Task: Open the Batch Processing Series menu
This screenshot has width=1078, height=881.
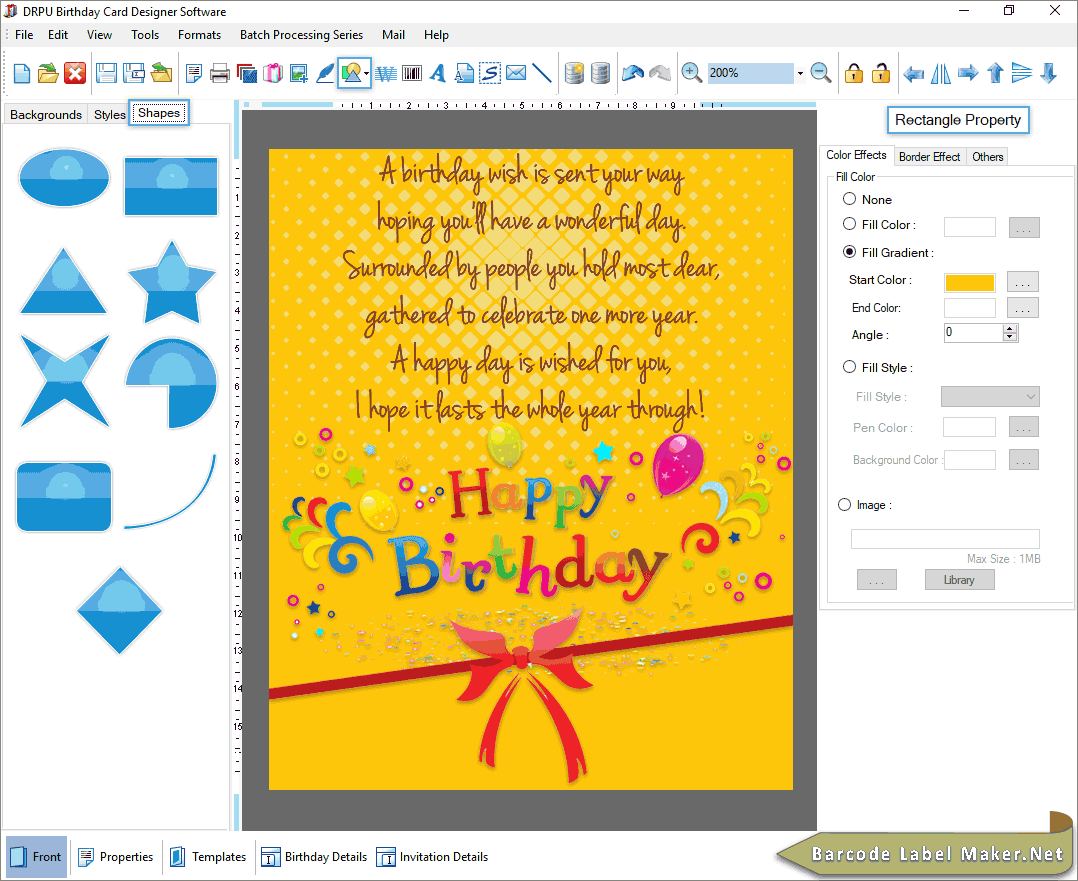Action: click(x=301, y=35)
